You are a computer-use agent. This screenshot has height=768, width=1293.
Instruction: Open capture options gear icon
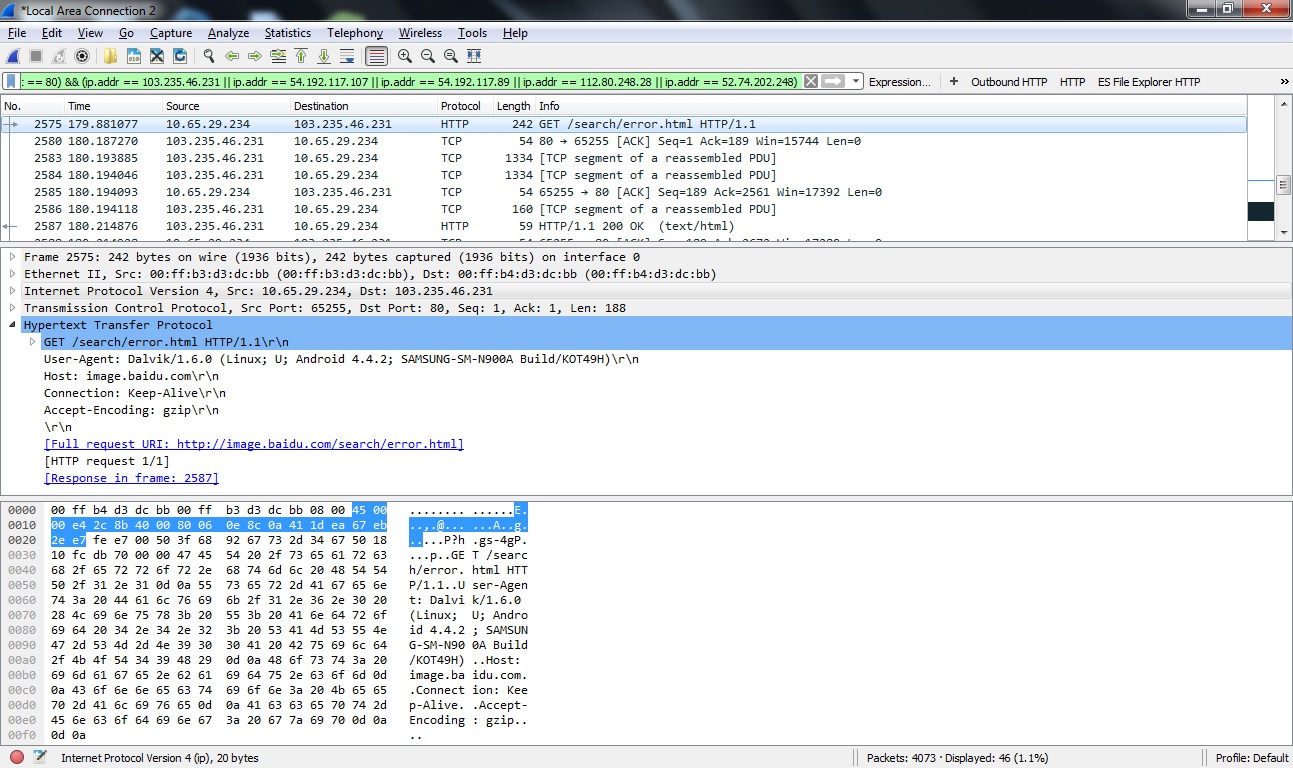click(82, 56)
